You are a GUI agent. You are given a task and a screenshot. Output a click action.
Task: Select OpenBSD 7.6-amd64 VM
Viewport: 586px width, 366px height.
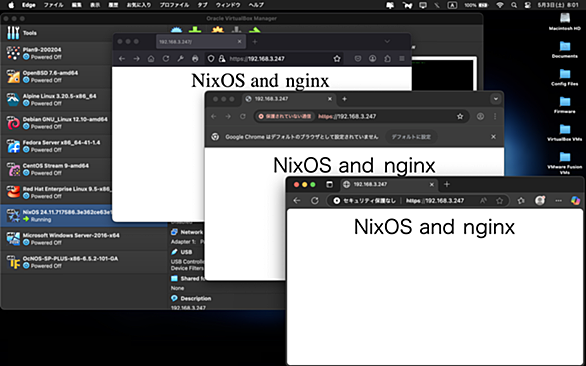pyautogui.click(x=56, y=76)
